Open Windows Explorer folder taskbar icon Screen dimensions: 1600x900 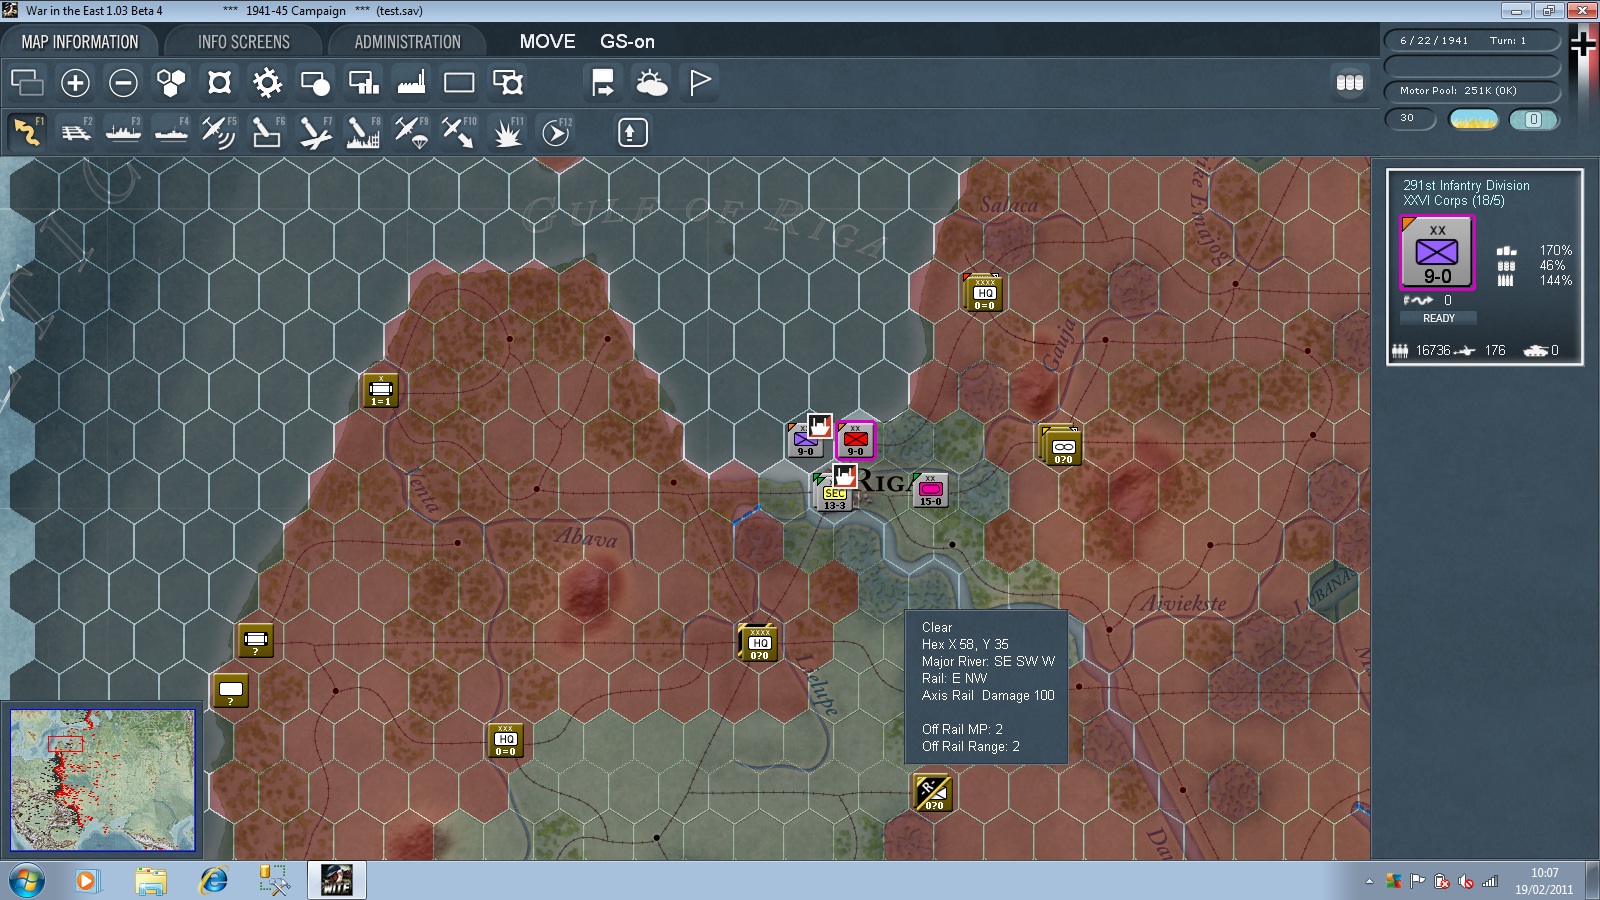coord(151,881)
